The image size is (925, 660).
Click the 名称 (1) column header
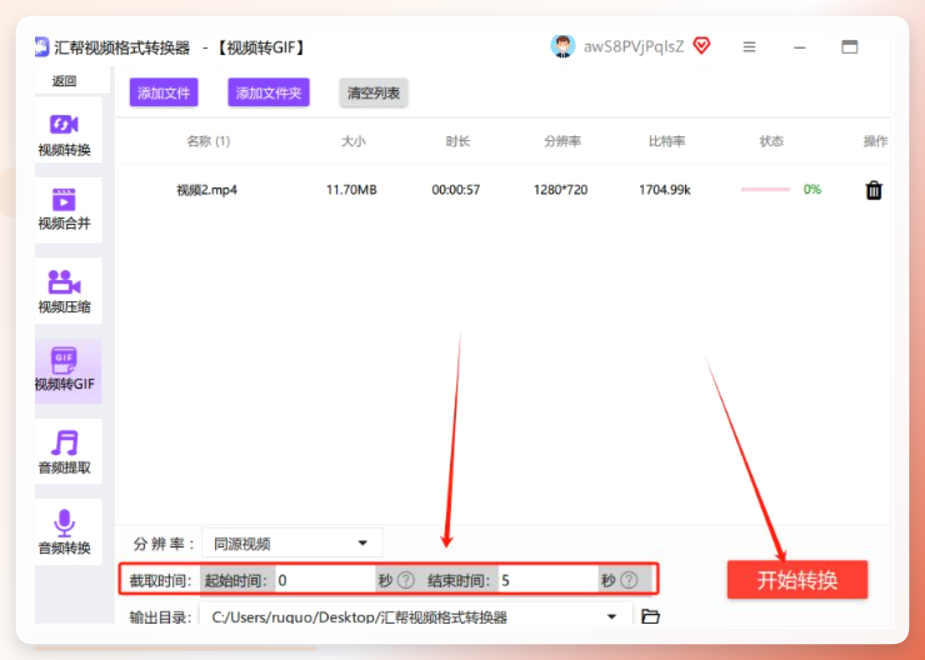208,141
